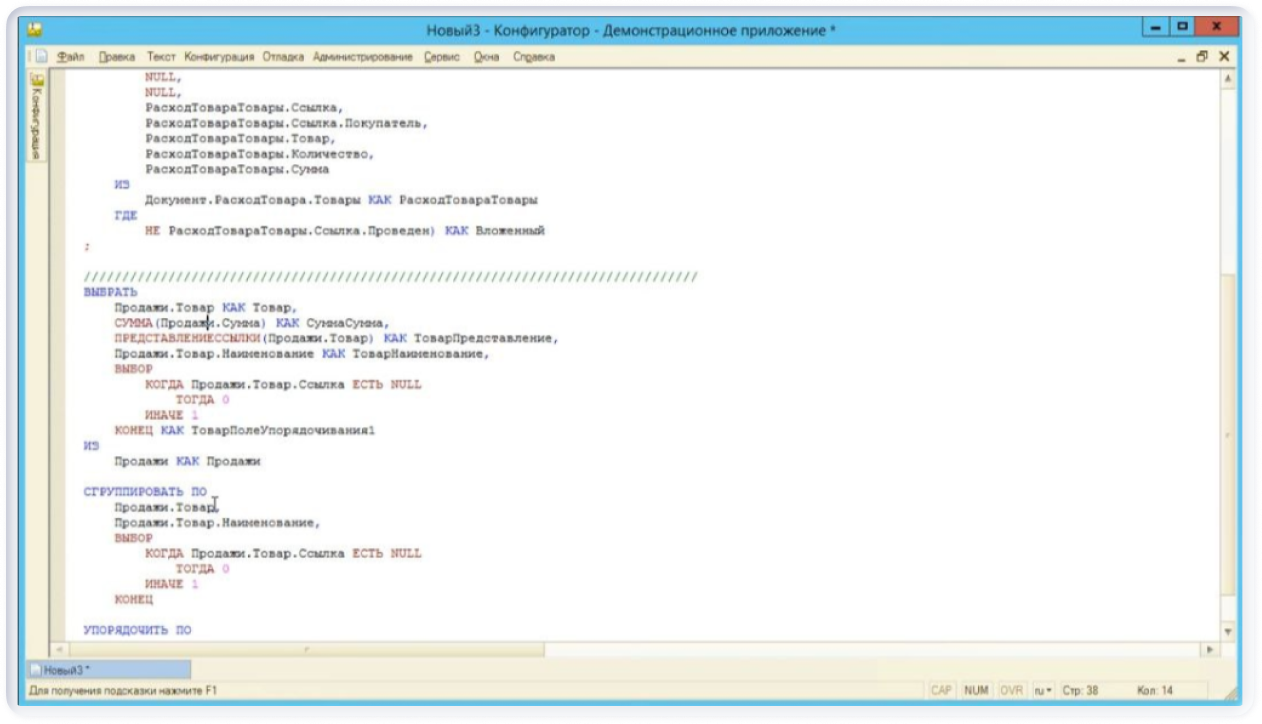Screen dimensions: 1262x724
Task: Open the ru language dropdown in status bar
Action: click(x=1042, y=690)
